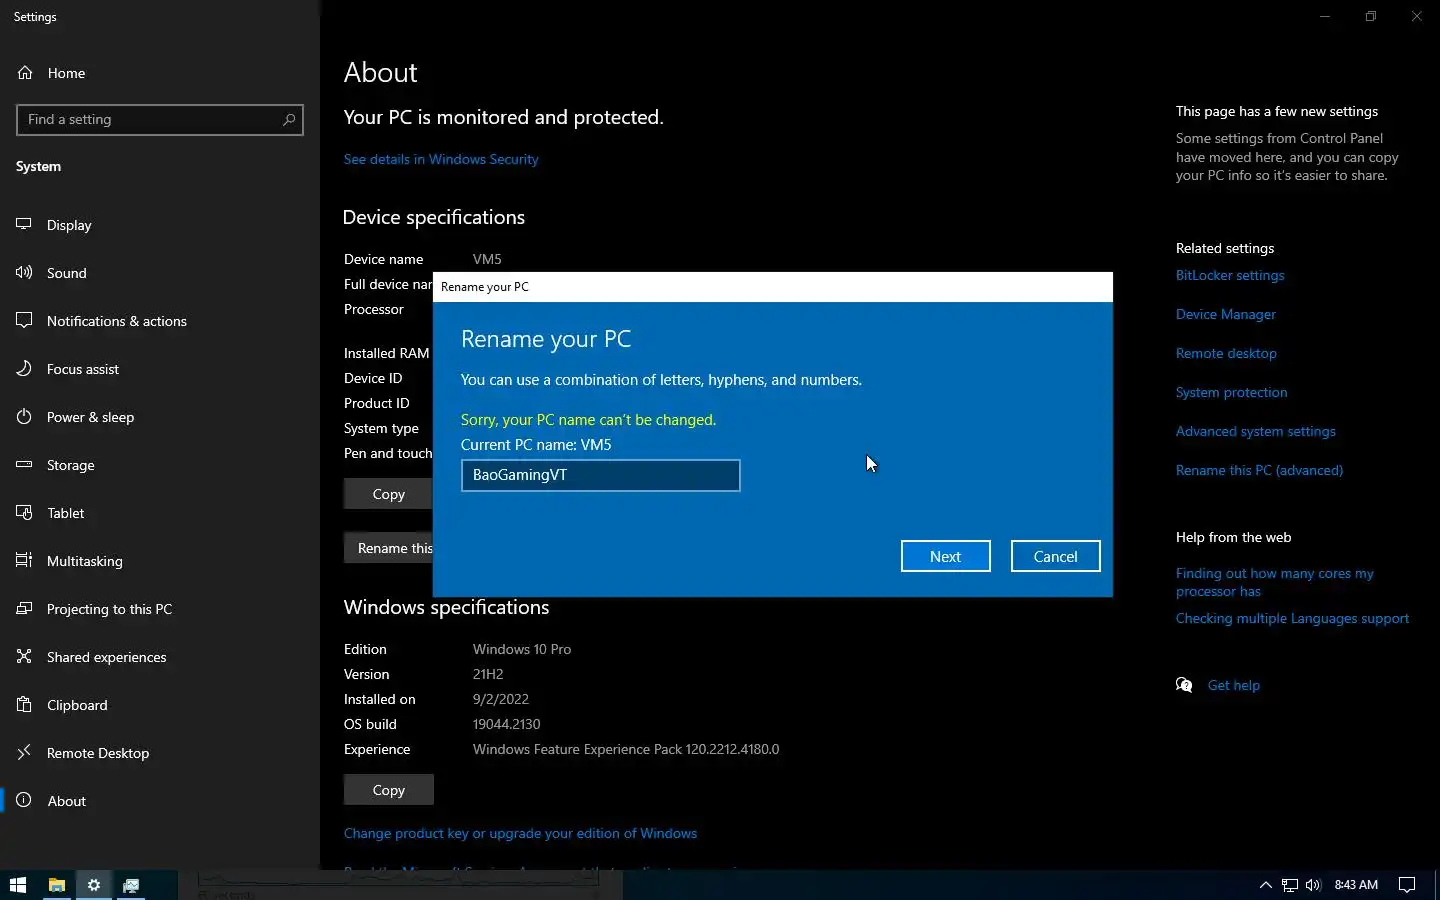Click the Multitasking icon
1440x900 pixels.
pos(24,561)
